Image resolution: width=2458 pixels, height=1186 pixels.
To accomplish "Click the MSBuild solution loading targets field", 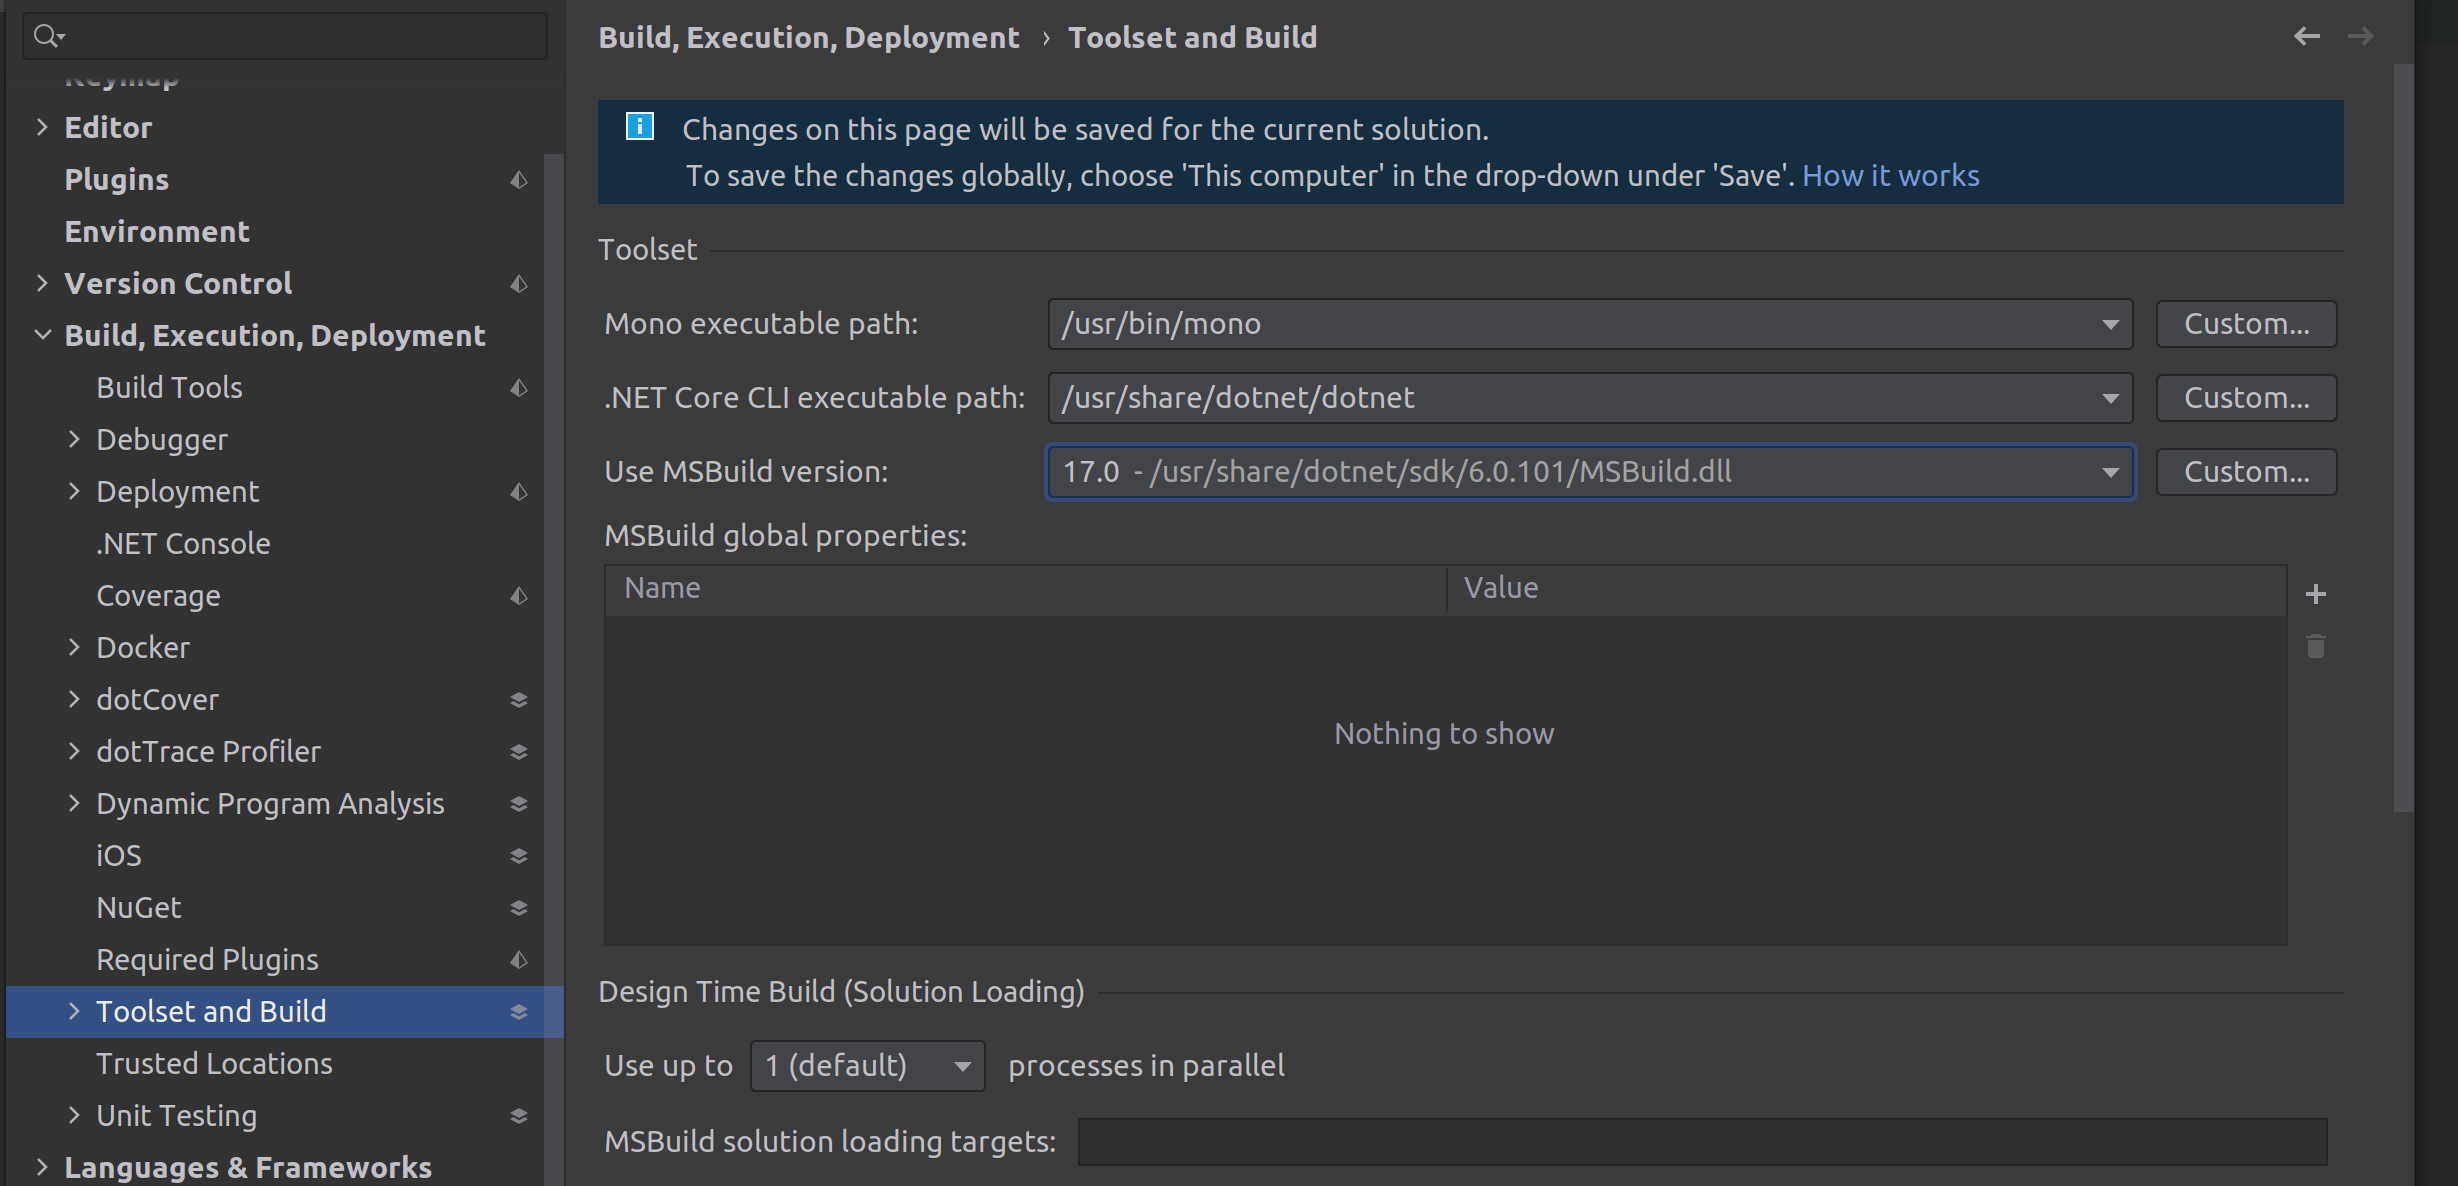I will pos(1700,1141).
